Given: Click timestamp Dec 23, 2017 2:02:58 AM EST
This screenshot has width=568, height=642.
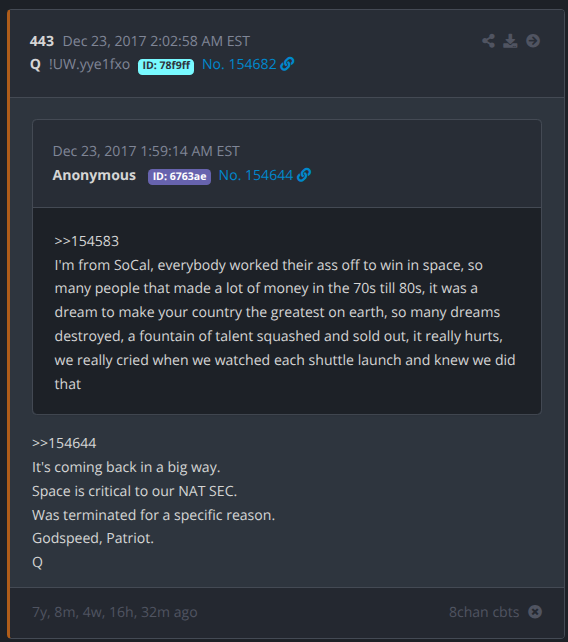Looking at the screenshot, I should point(156,41).
